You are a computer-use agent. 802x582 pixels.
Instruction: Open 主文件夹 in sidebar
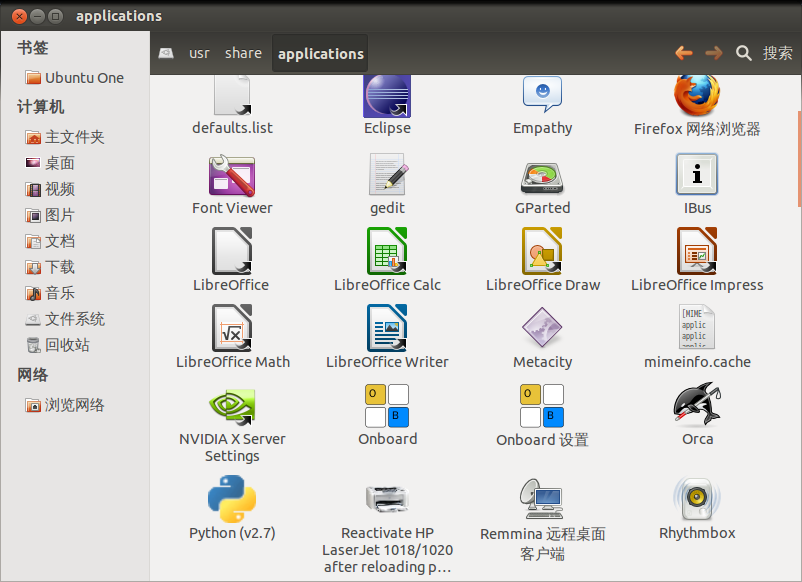coord(65,137)
